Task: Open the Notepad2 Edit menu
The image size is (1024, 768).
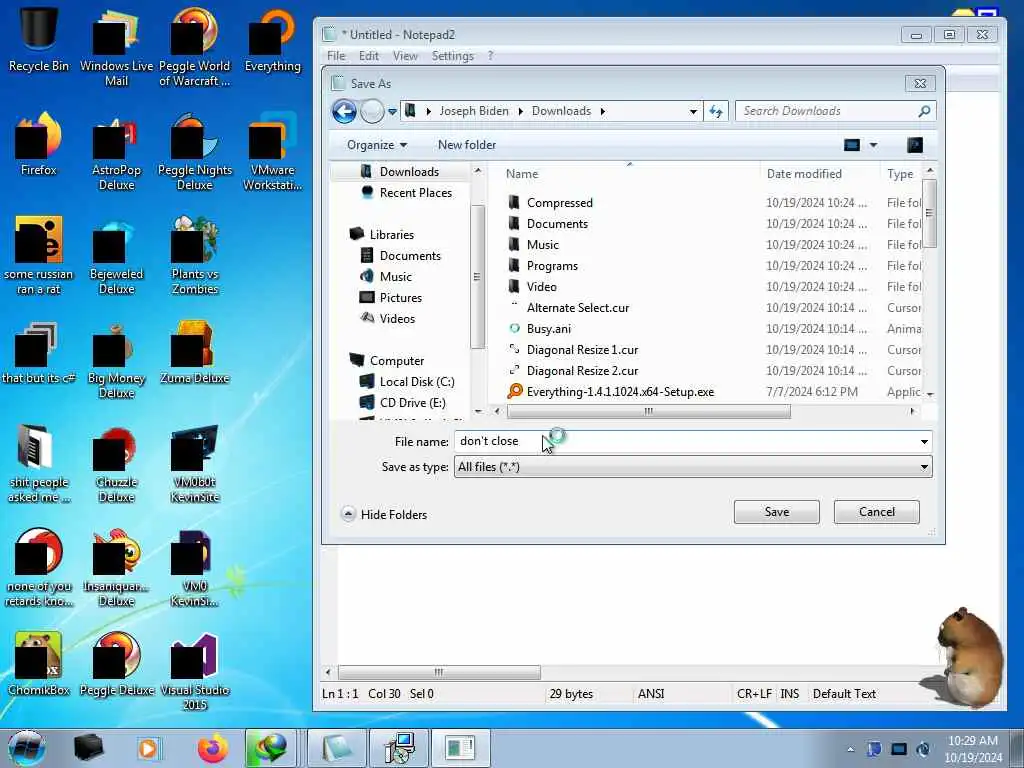Action: (x=369, y=56)
